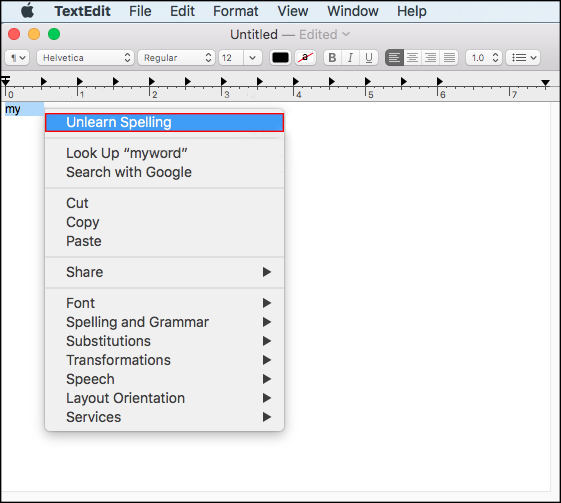Click the tab stop at the 1 inch mark

coord(80,81)
